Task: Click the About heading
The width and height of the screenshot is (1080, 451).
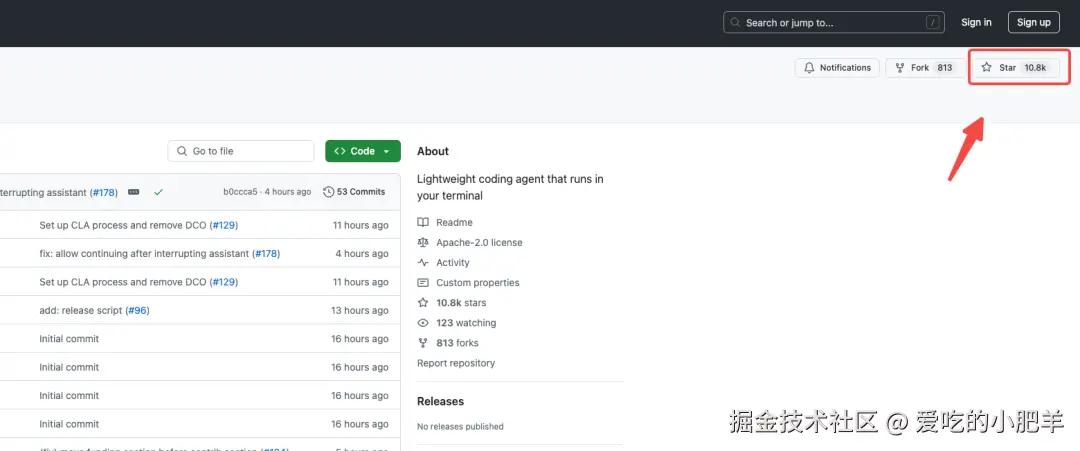Action: [433, 151]
